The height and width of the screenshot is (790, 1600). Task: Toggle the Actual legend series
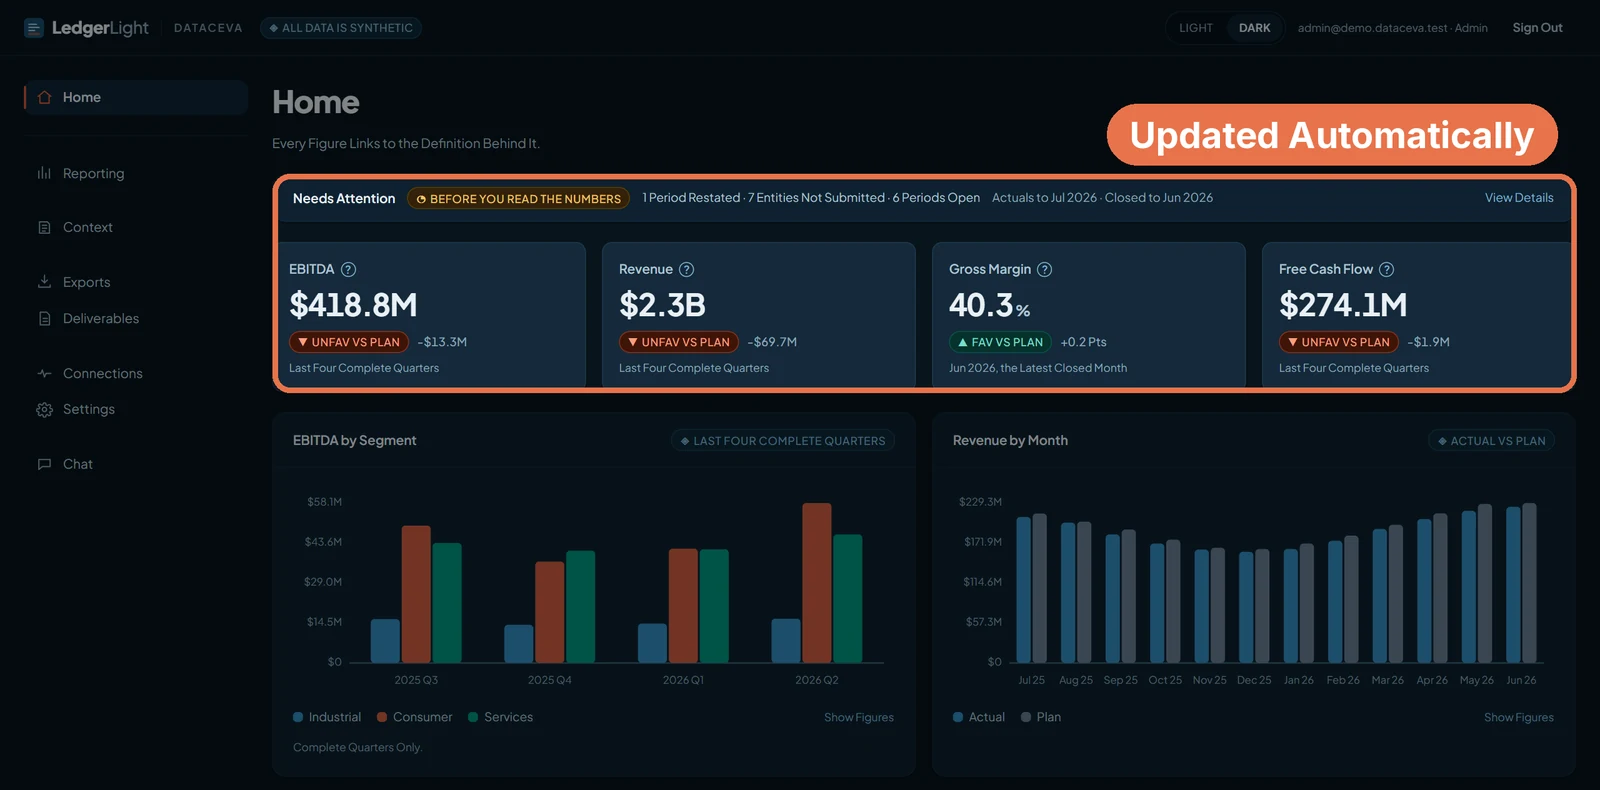[978, 717]
